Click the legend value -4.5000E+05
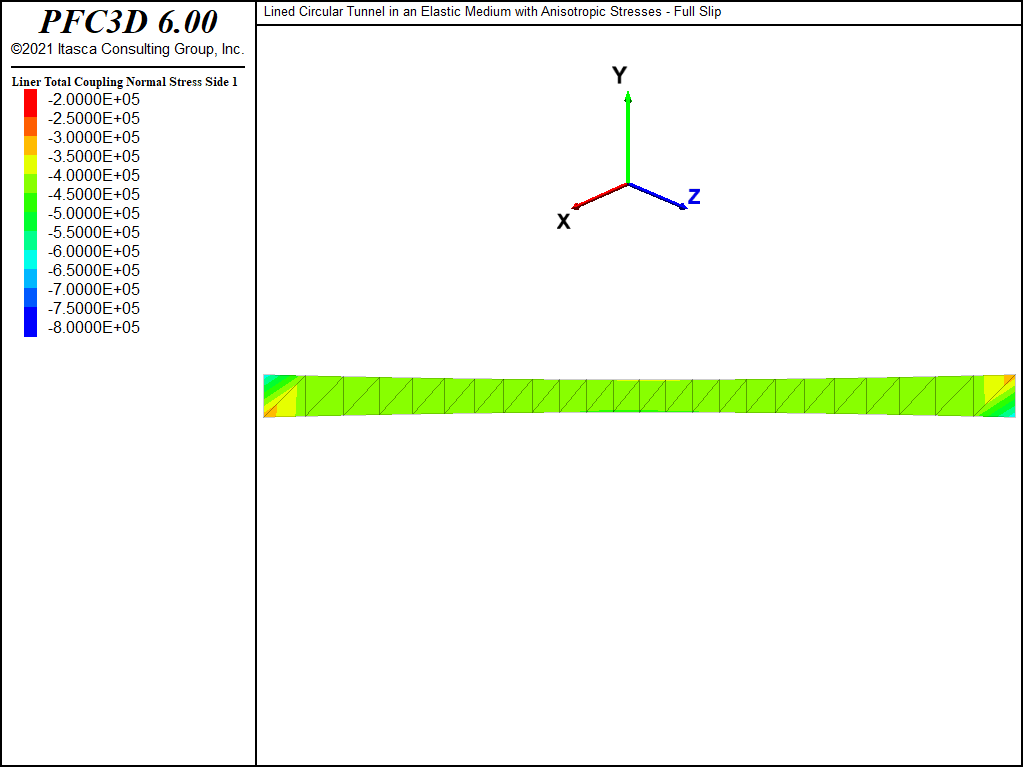The width and height of the screenshot is (1024, 768). [x=94, y=194]
